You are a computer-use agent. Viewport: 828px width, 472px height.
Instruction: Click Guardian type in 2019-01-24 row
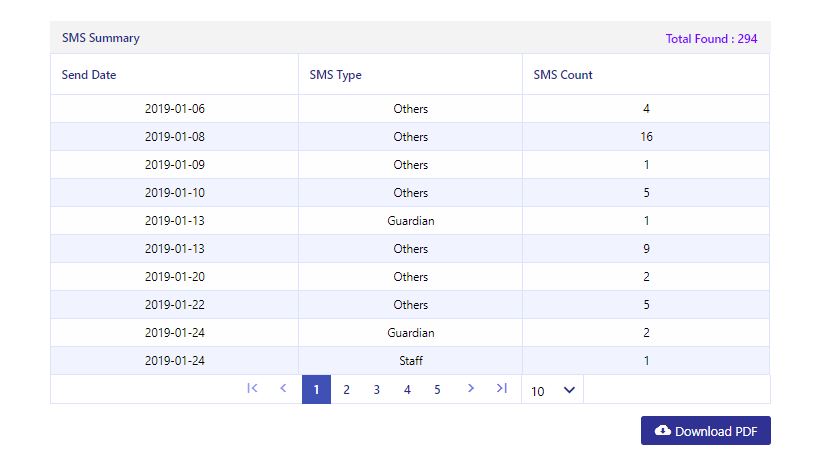click(411, 333)
